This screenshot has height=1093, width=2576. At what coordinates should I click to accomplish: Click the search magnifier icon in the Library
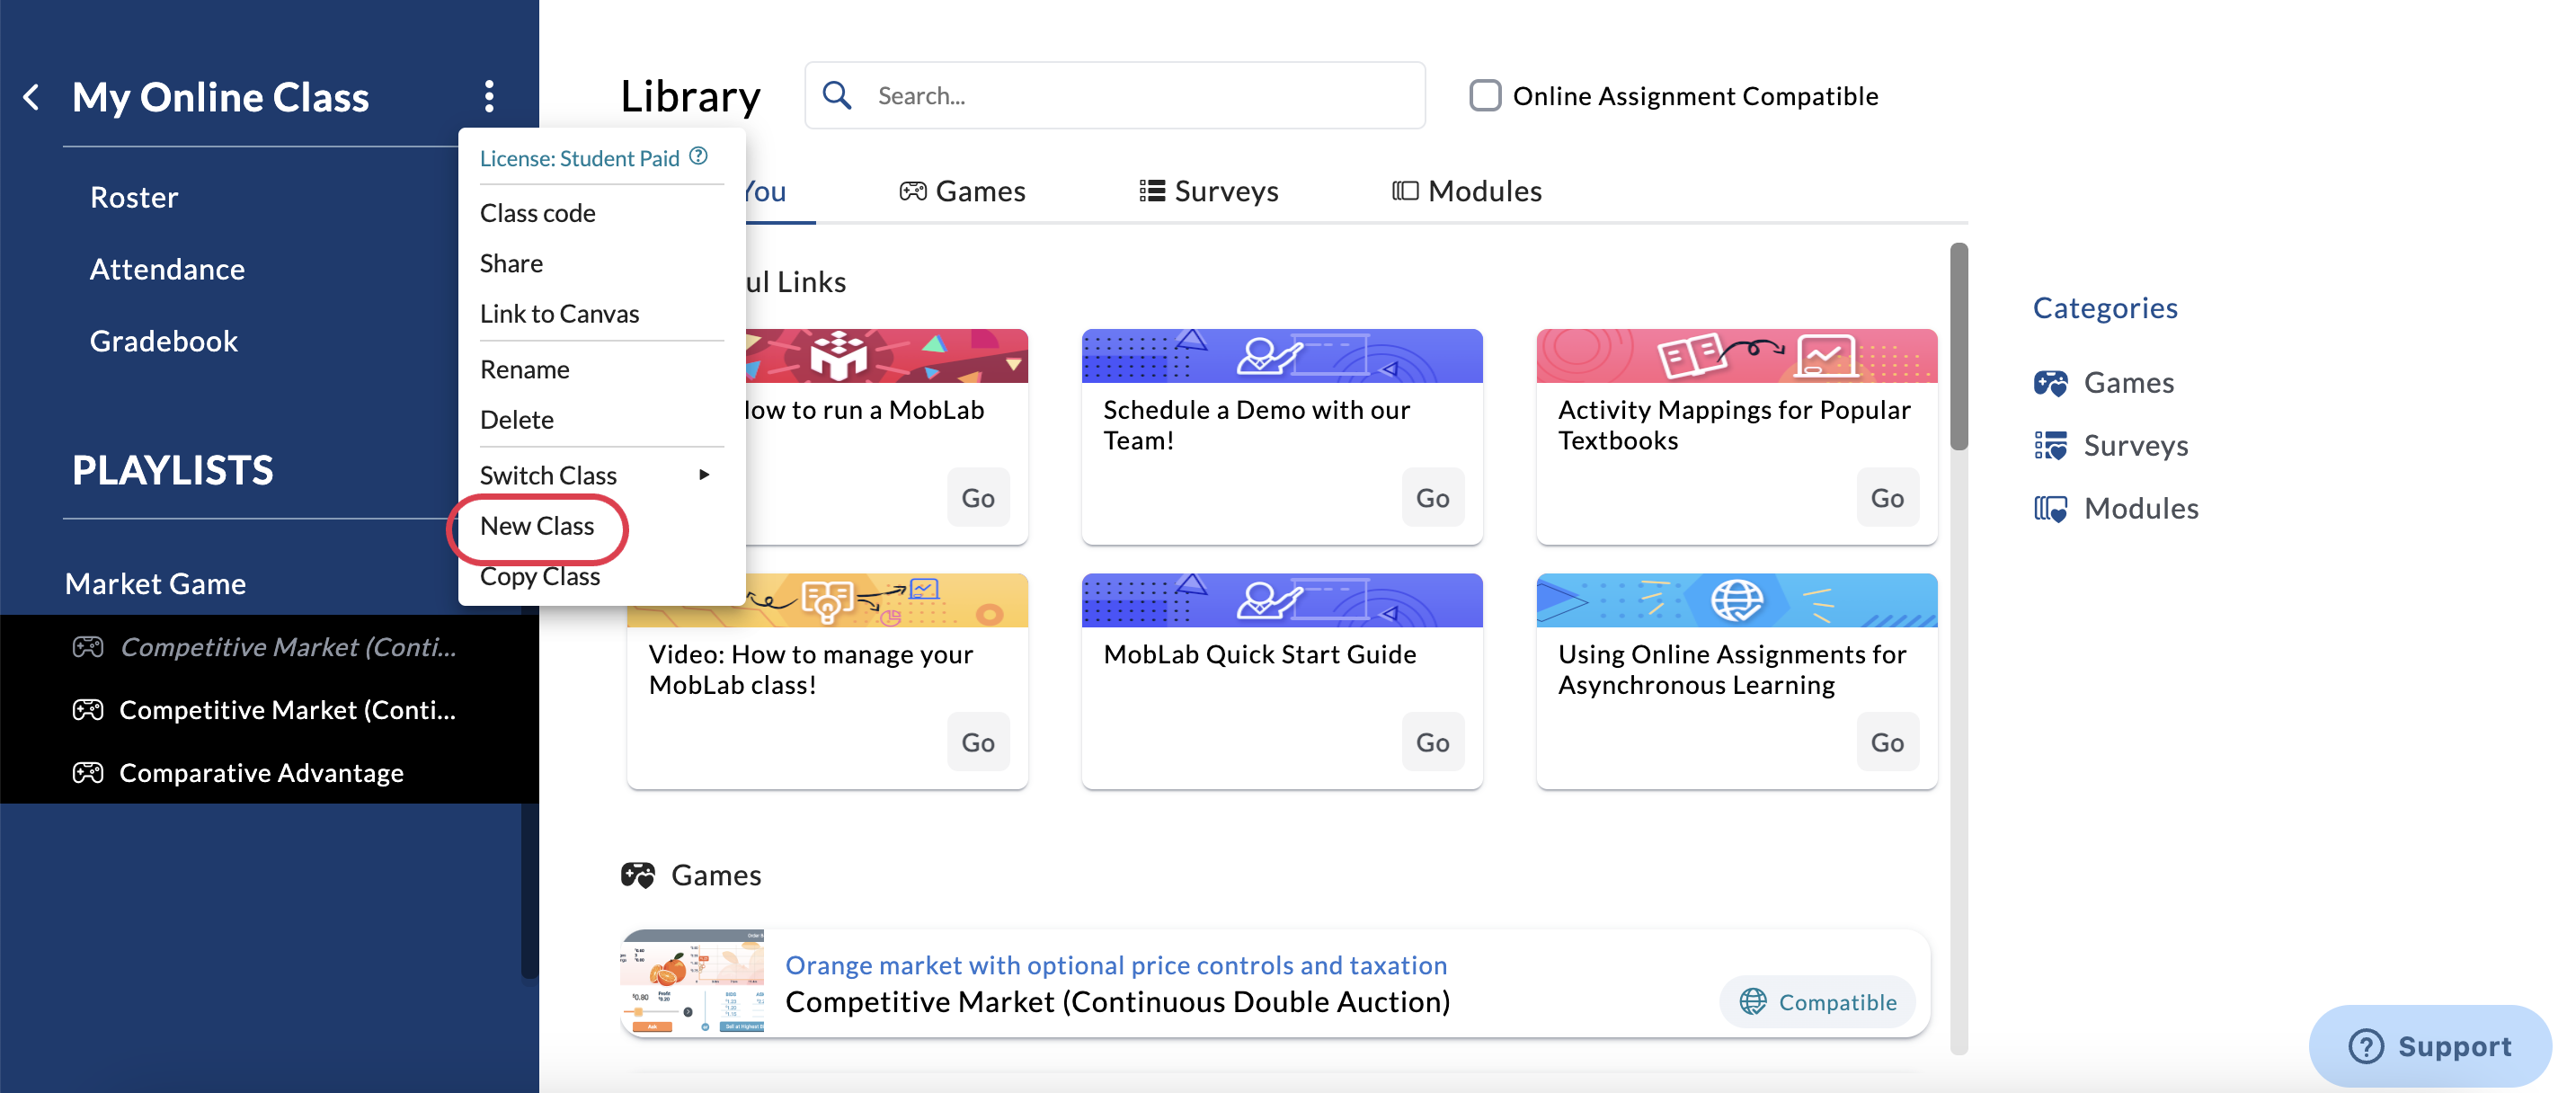[x=838, y=94]
